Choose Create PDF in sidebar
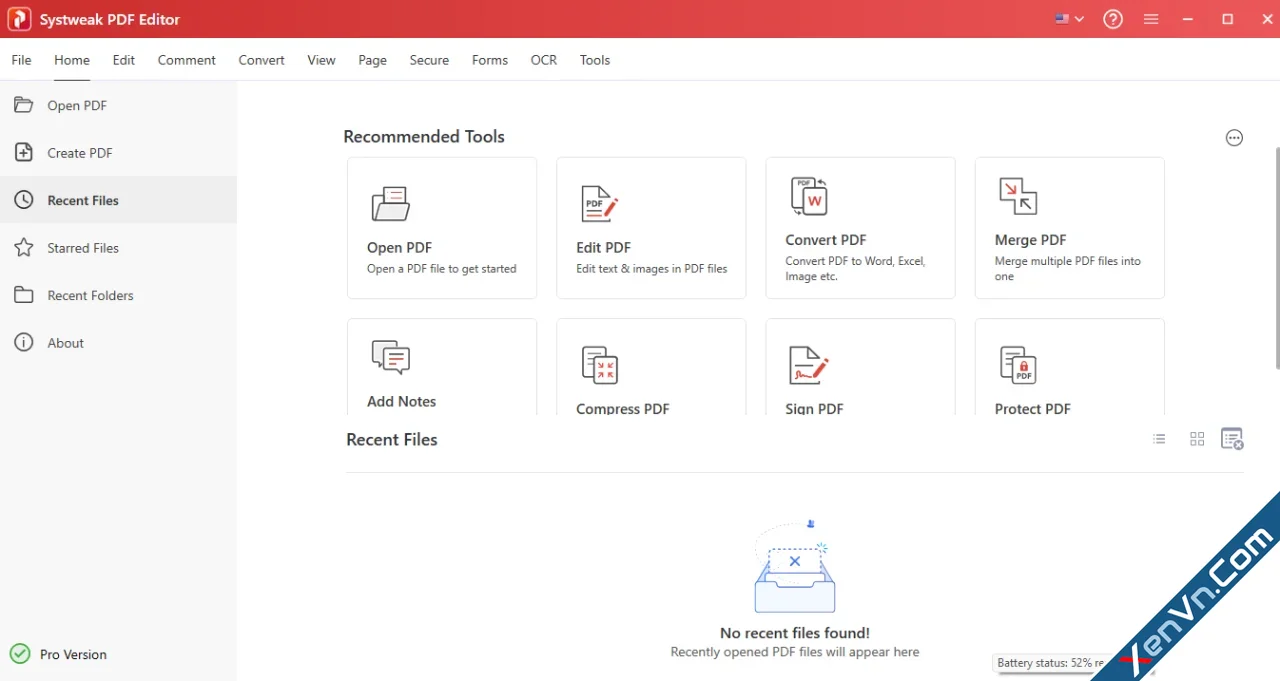 pos(80,153)
